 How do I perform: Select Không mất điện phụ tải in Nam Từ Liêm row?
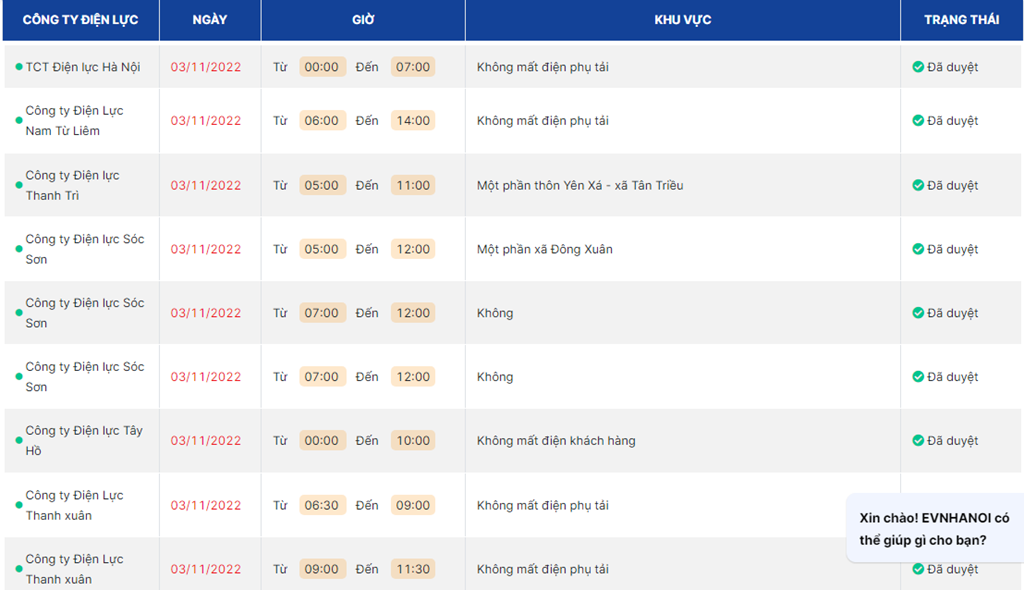[x=543, y=120]
